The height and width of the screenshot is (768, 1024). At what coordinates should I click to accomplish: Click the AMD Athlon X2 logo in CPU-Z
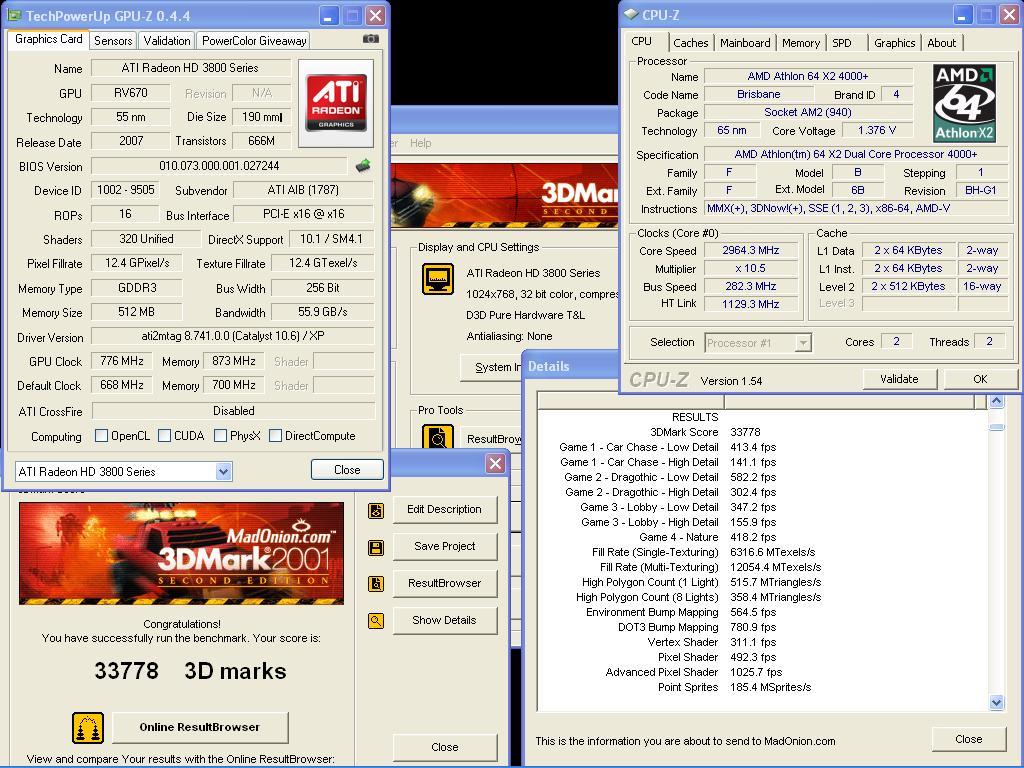[x=964, y=103]
